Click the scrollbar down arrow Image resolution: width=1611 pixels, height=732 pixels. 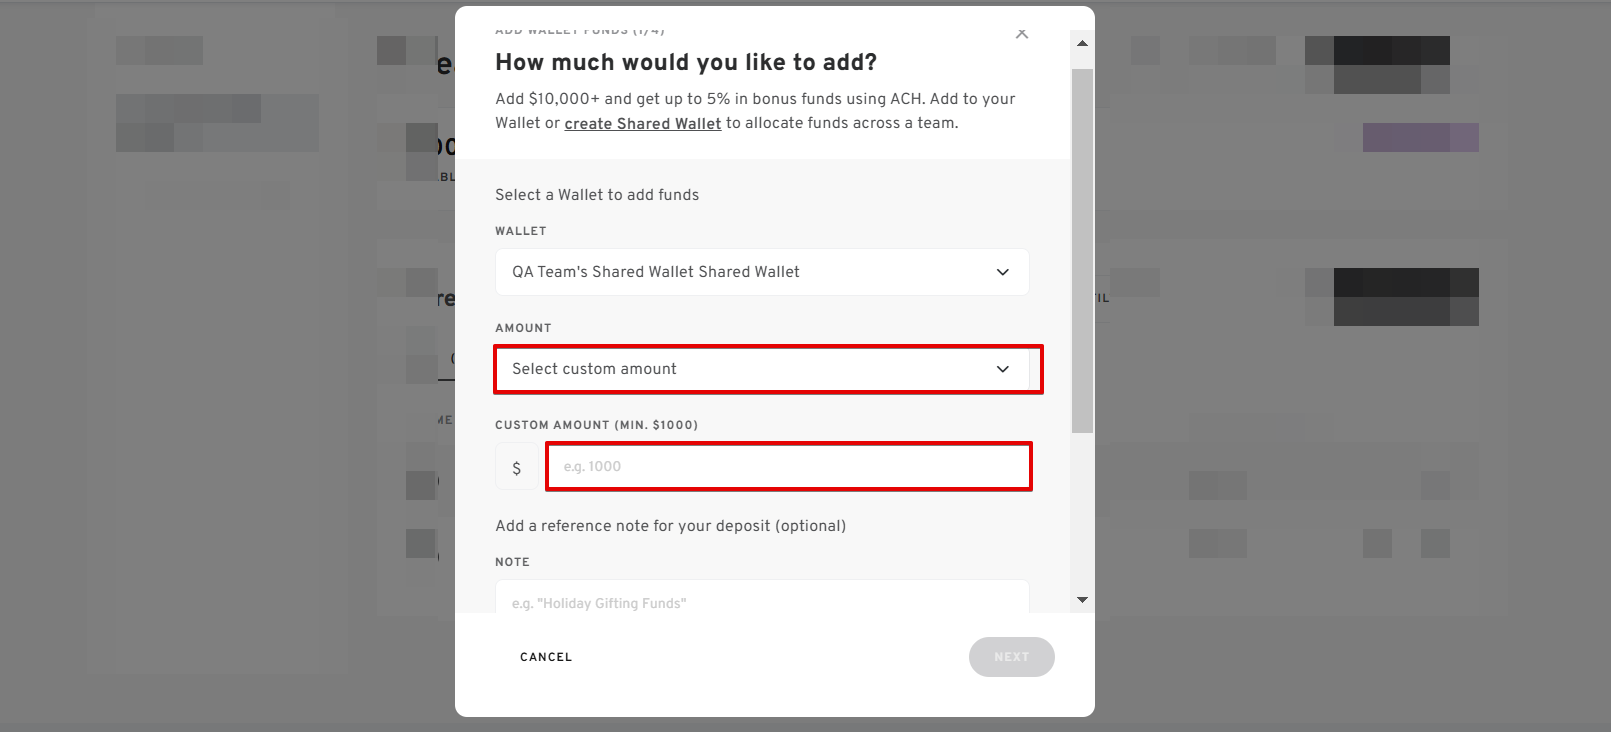coord(1082,600)
